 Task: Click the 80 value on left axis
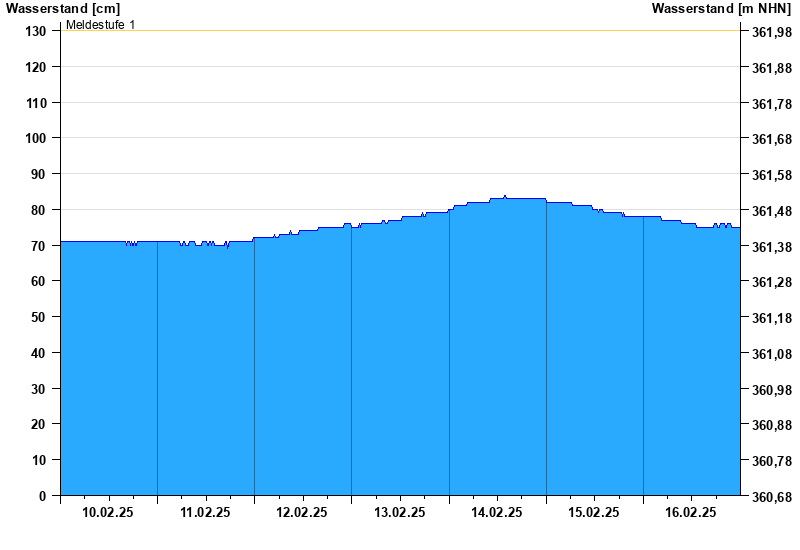(40, 210)
